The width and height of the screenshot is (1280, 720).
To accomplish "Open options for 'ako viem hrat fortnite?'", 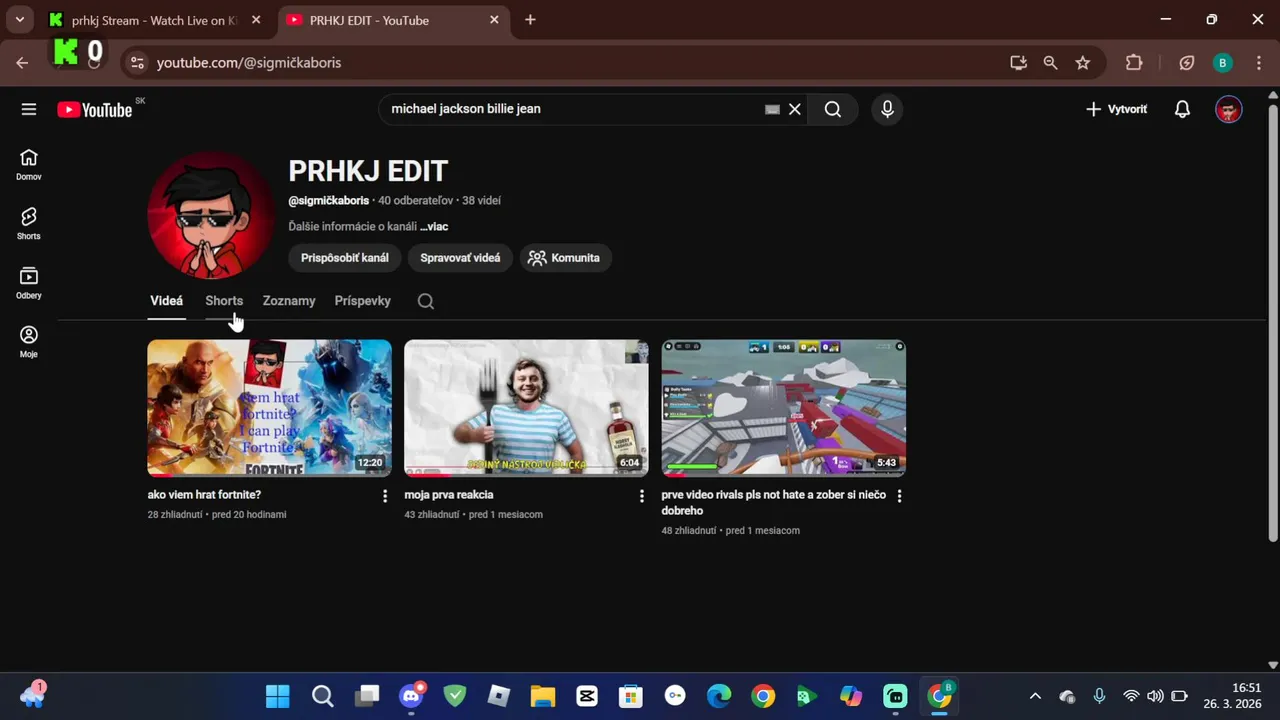I will point(385,496).
